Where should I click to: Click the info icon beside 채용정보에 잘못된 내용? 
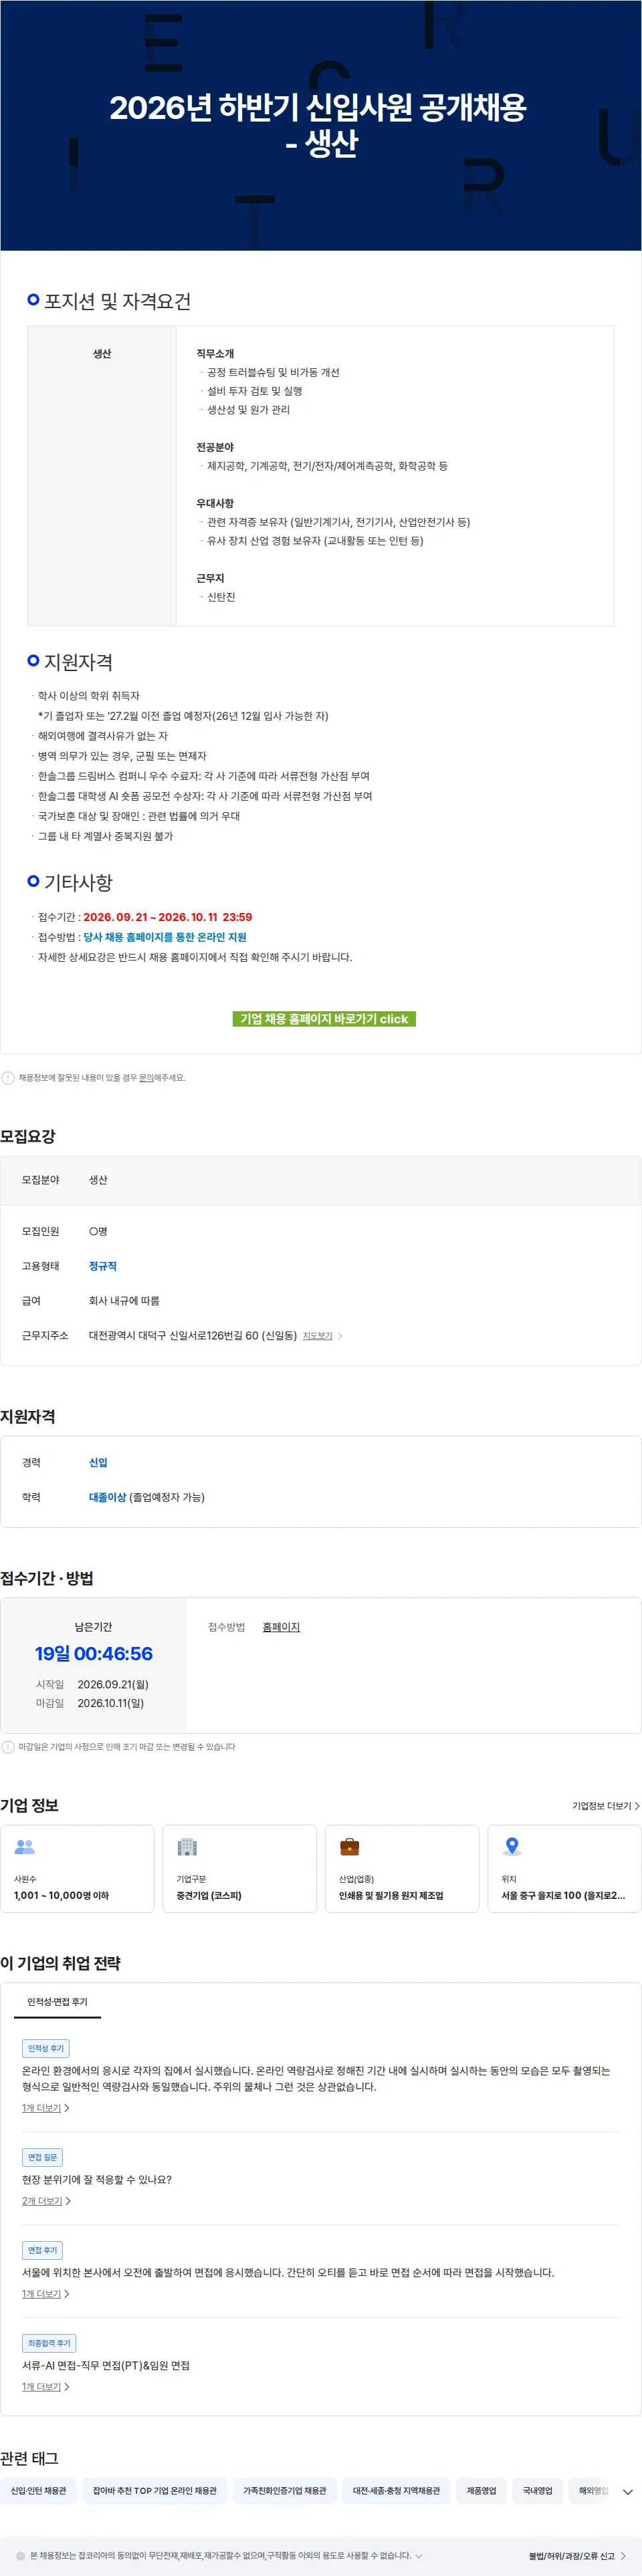tap(8, 1078)
